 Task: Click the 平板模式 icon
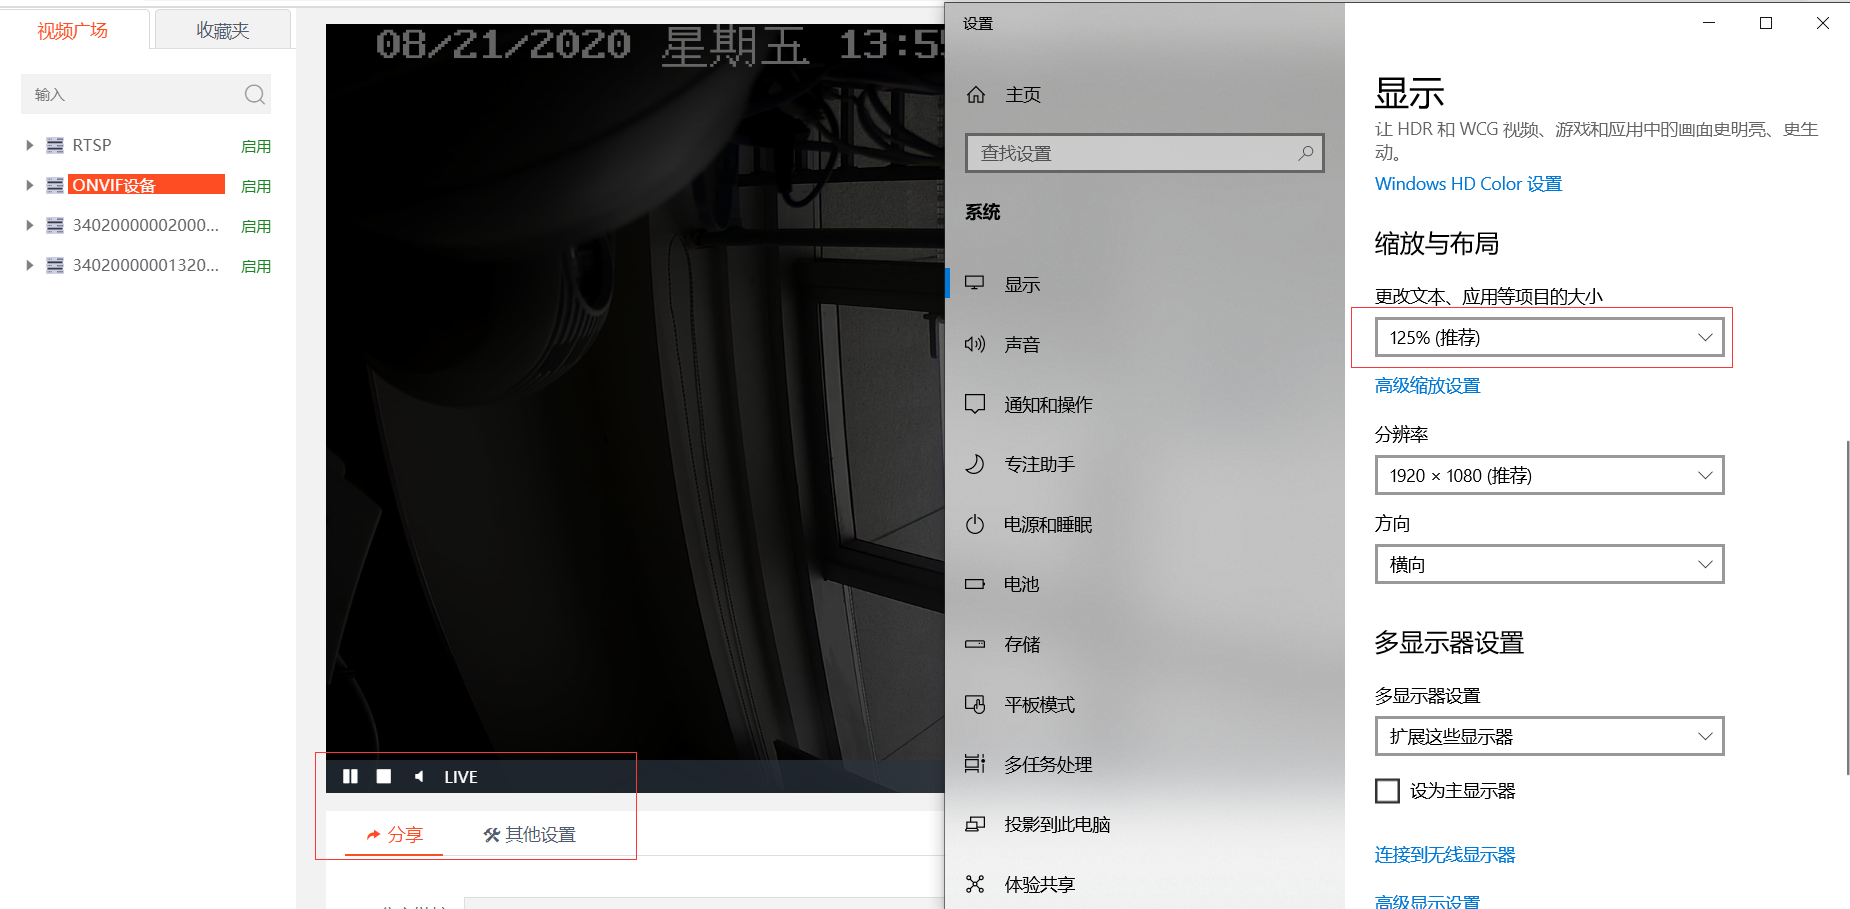[x=975, y=704]
